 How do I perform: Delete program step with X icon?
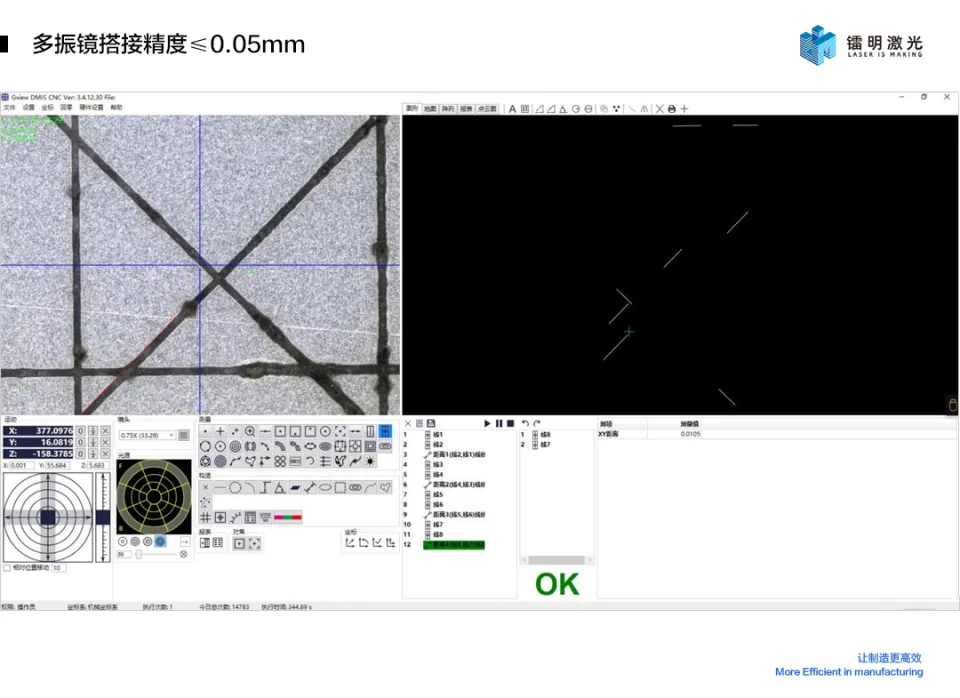coord(408,423)
